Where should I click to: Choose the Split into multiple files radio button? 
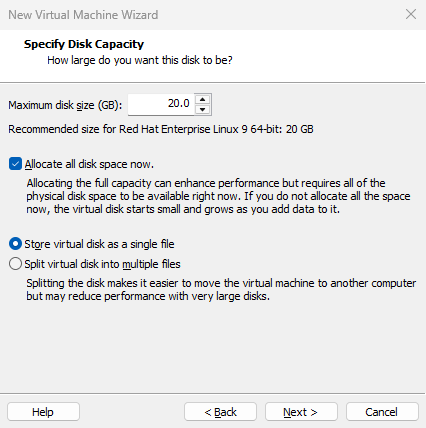[15, 264]
